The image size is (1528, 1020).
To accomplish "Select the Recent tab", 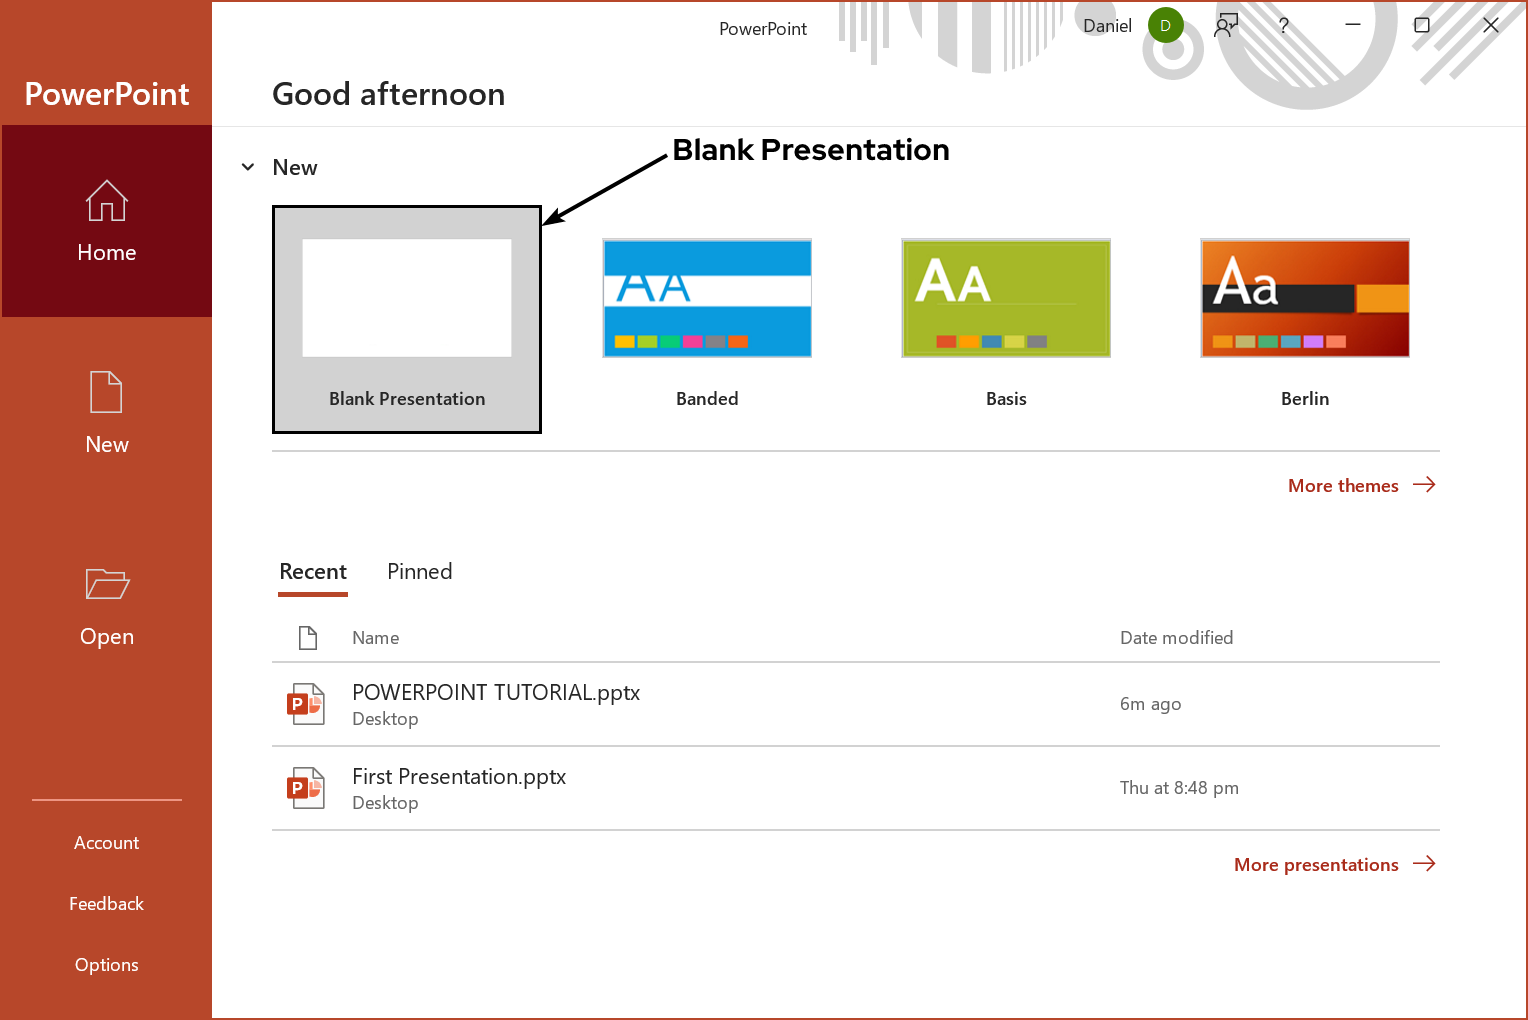I will point(313,572).
